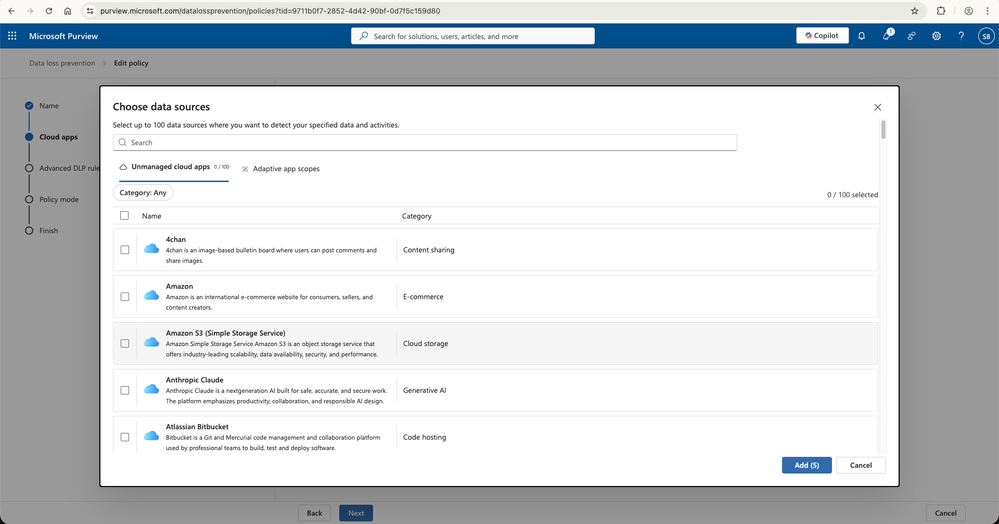Check the Amazon S3 row checkbox

(125, 344)
